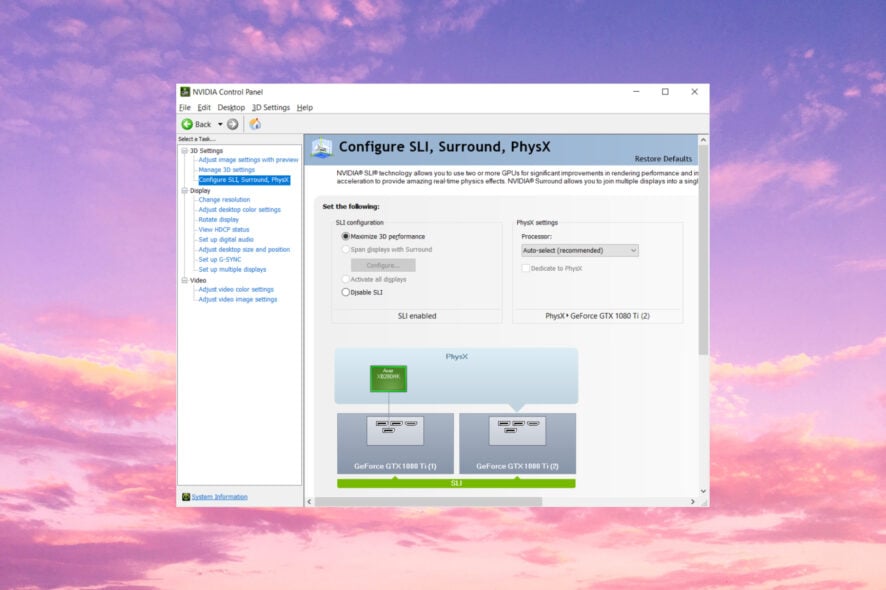
Task: Click the vertical scrollbar thumb
Action: (x=703, y=250)
